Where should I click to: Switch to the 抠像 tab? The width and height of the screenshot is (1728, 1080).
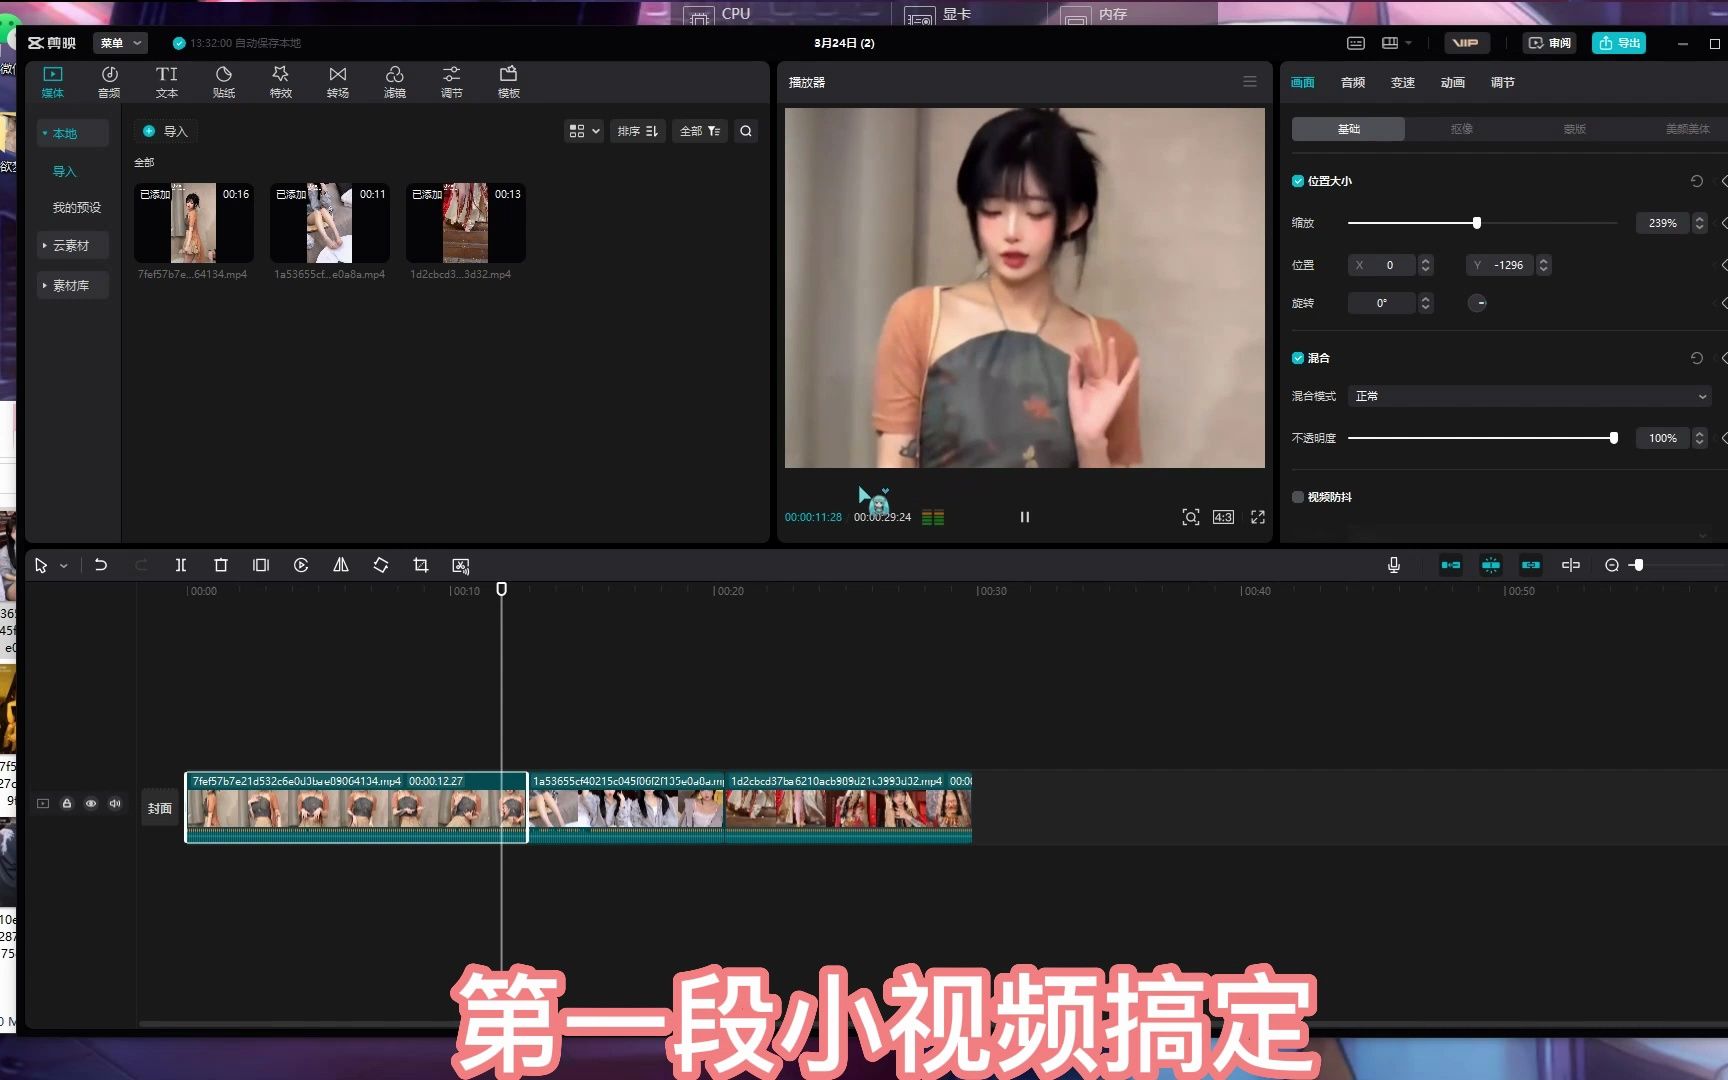(x=1460, y=128)
